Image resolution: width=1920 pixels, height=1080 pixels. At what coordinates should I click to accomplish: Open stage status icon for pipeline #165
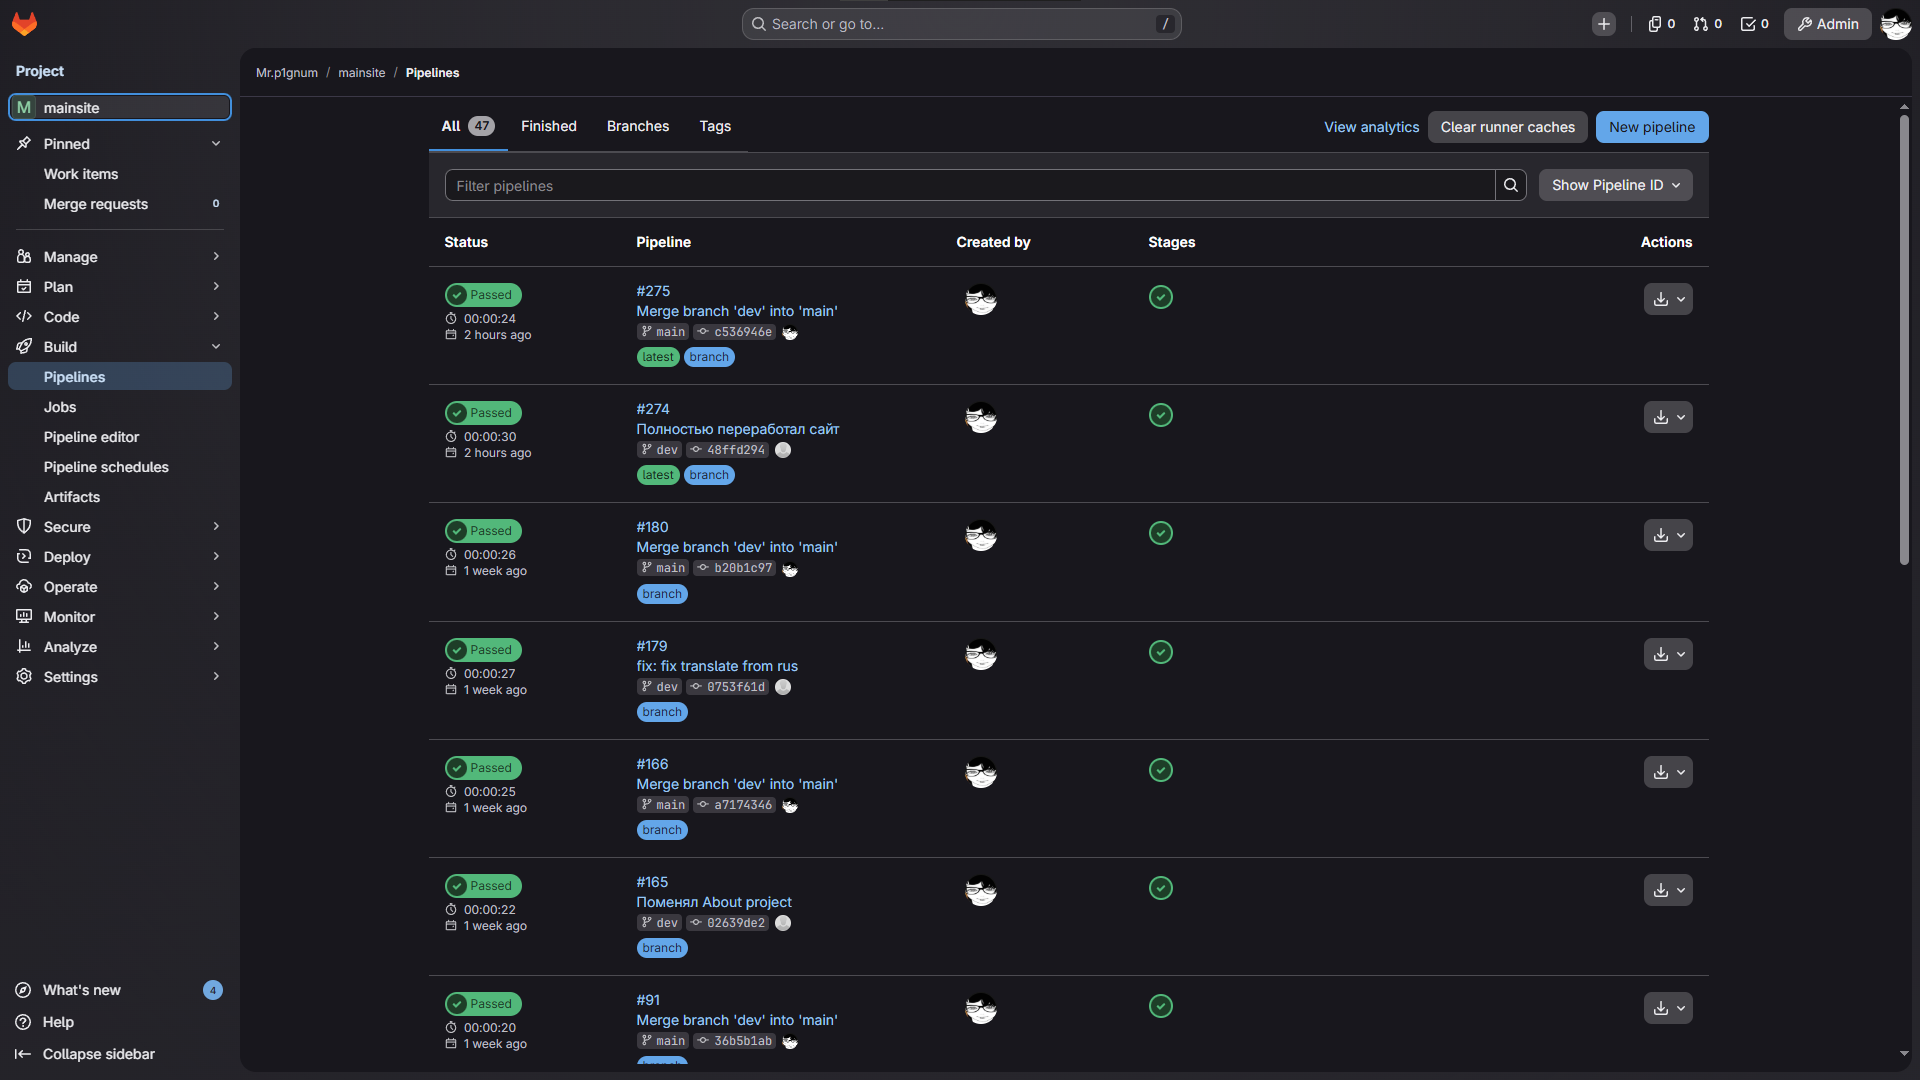(1161, 888)
